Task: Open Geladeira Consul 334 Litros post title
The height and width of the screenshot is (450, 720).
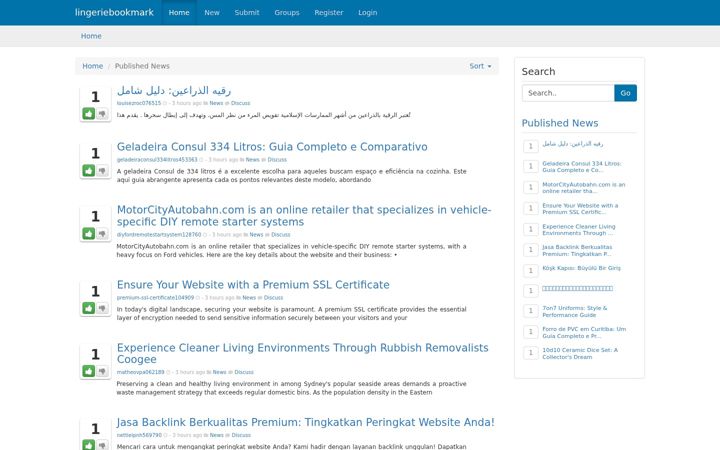Action: pyautogui.click(x=272, y=147)
